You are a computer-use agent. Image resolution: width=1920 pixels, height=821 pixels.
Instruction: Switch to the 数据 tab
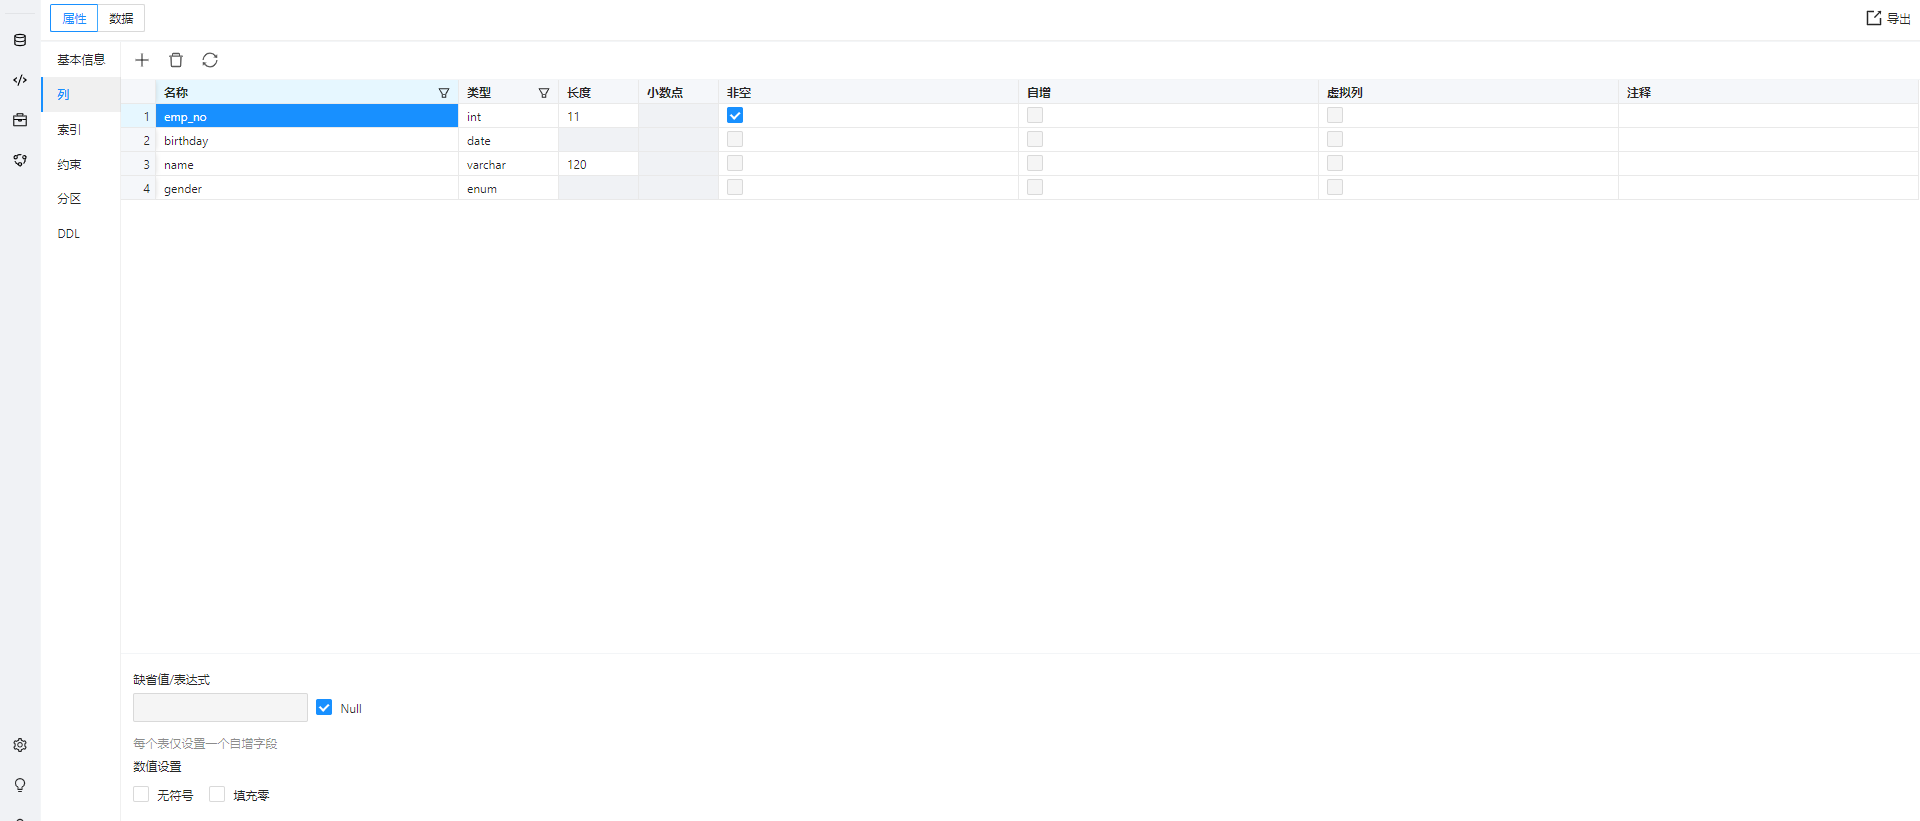tap(121, 18)
